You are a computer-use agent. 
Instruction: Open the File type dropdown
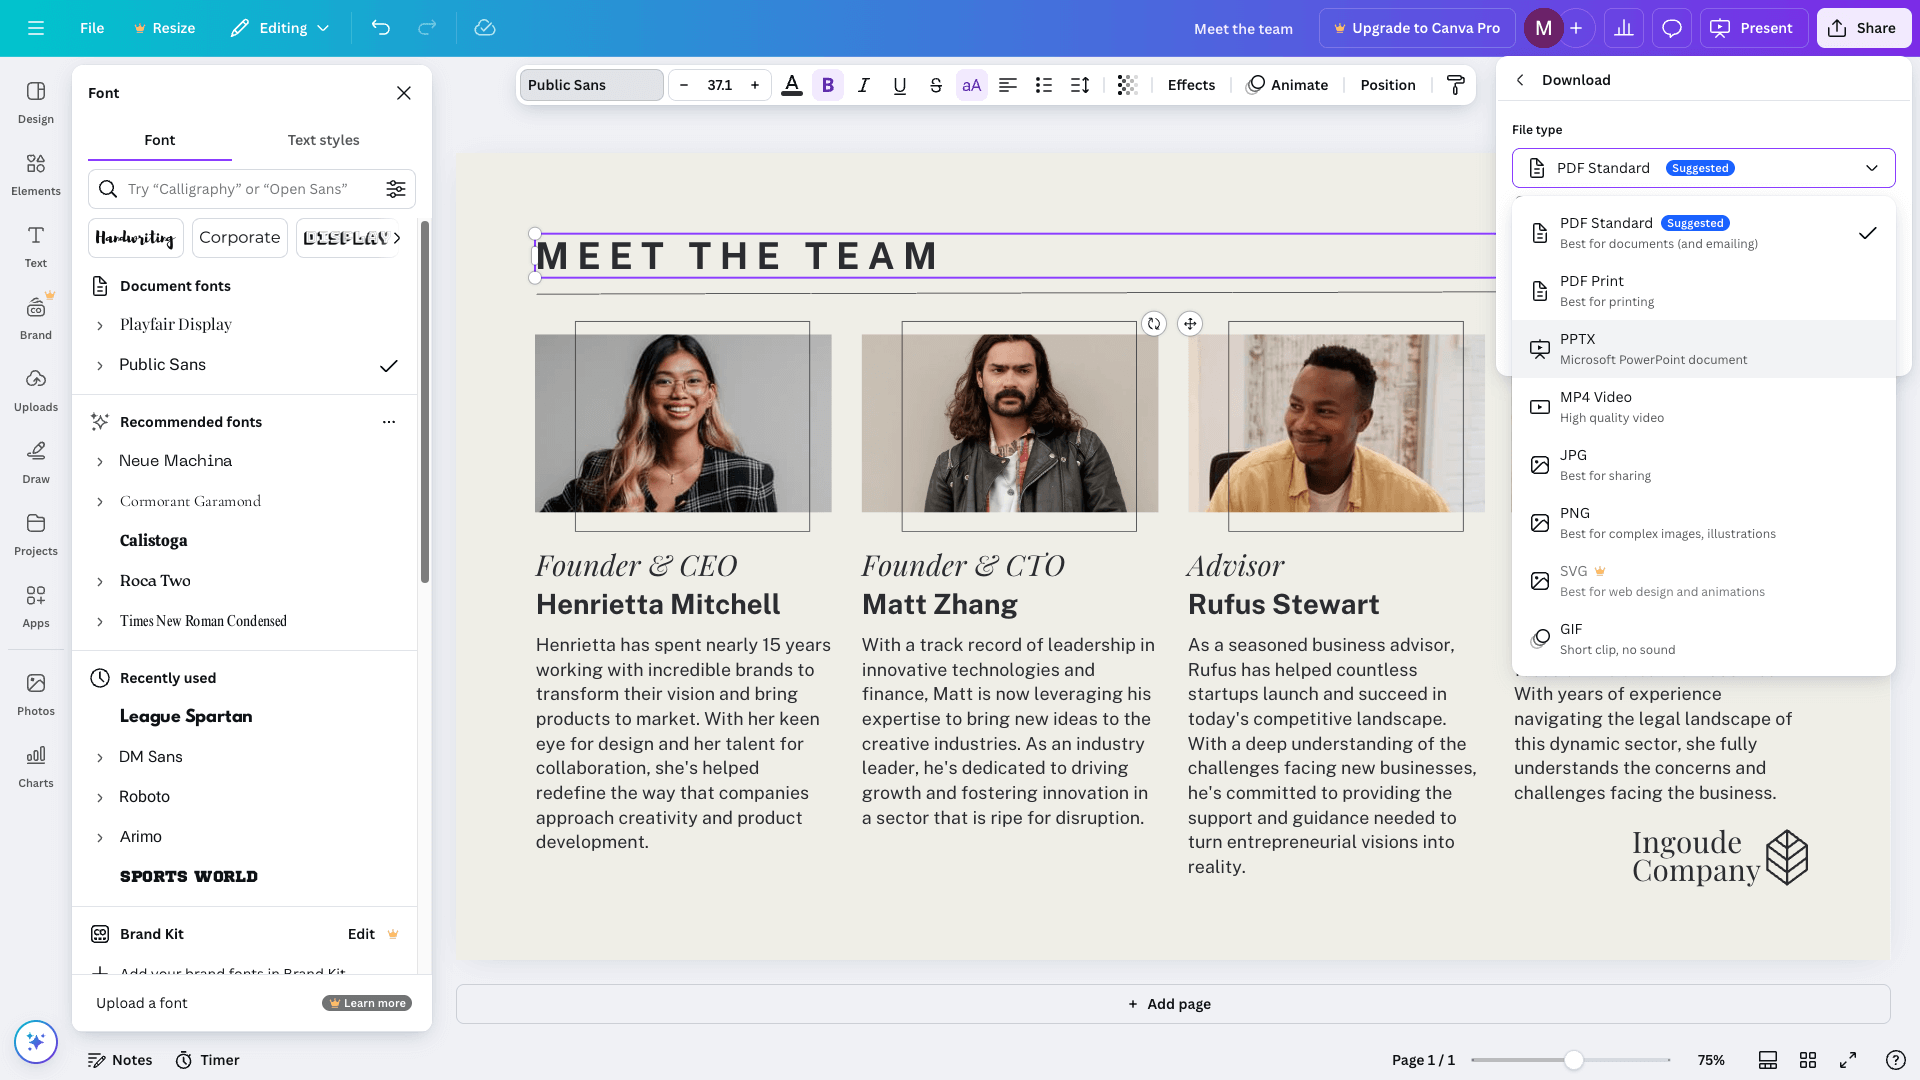[x=1703, y=168]
